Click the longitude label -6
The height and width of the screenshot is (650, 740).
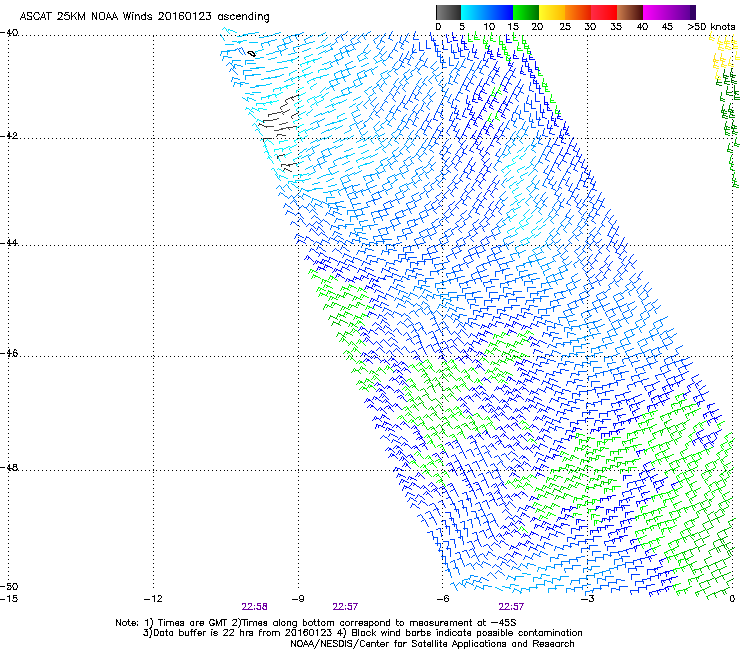coord(443,599)
